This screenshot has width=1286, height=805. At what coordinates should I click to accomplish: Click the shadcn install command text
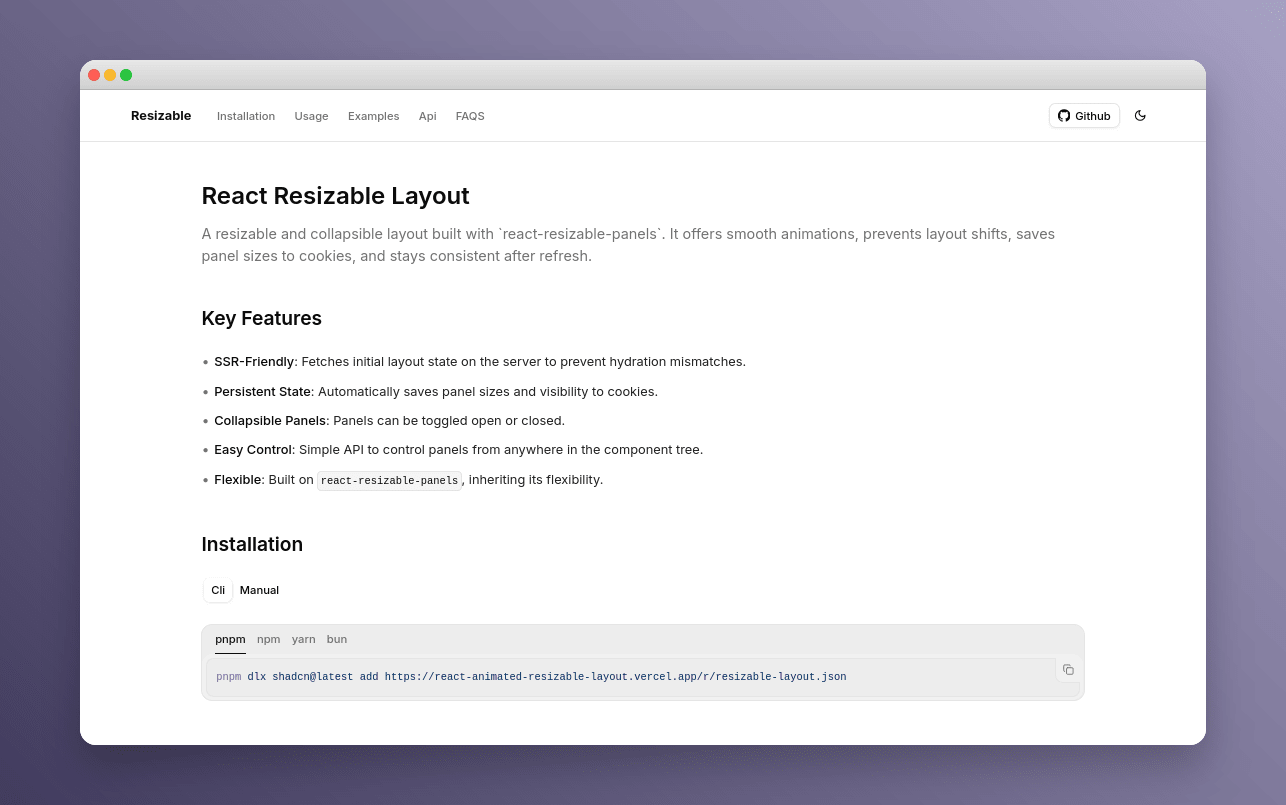[x=530, y=677]
